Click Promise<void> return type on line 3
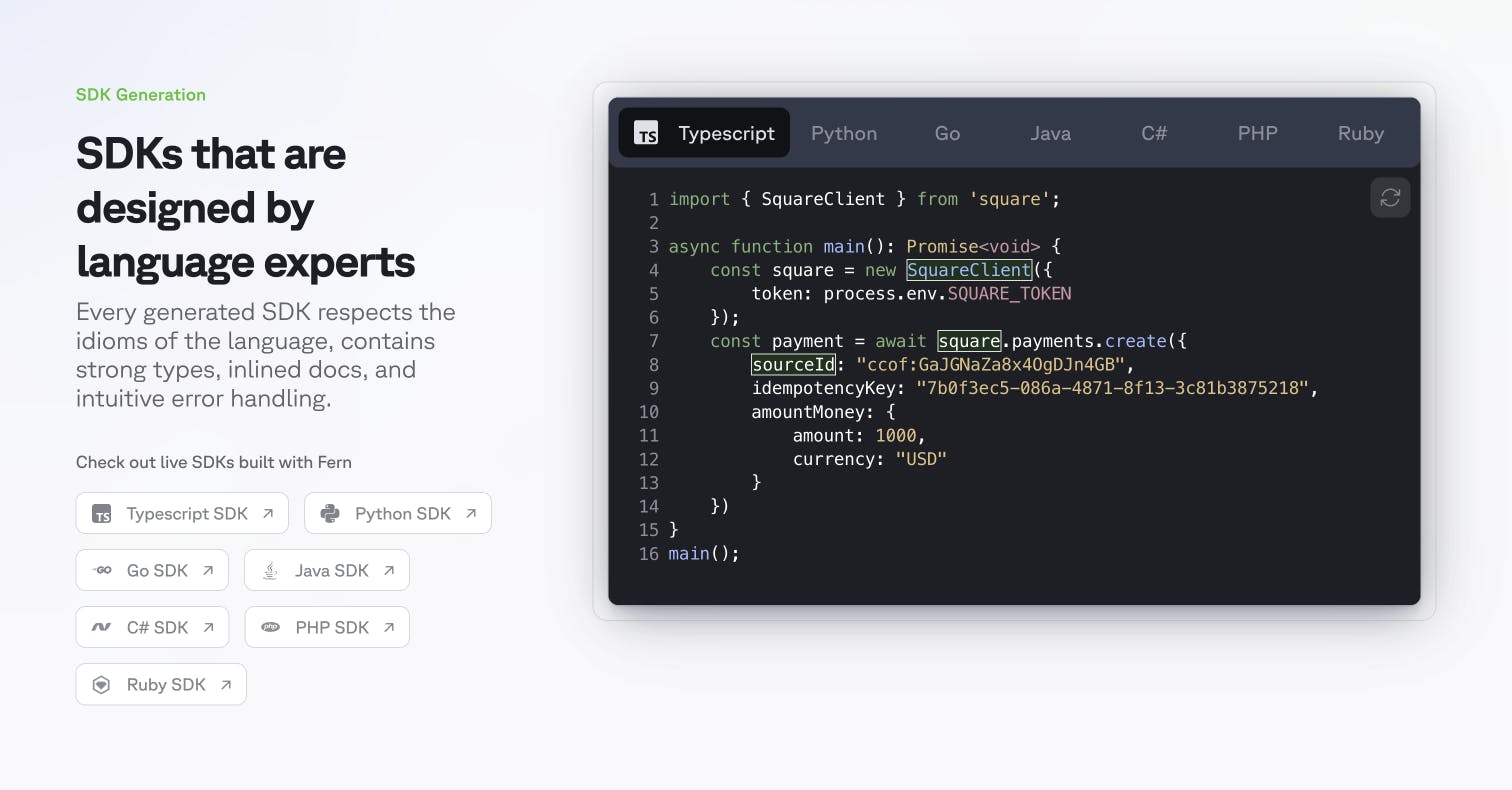 pyautogui.click(x=973, y=247)
